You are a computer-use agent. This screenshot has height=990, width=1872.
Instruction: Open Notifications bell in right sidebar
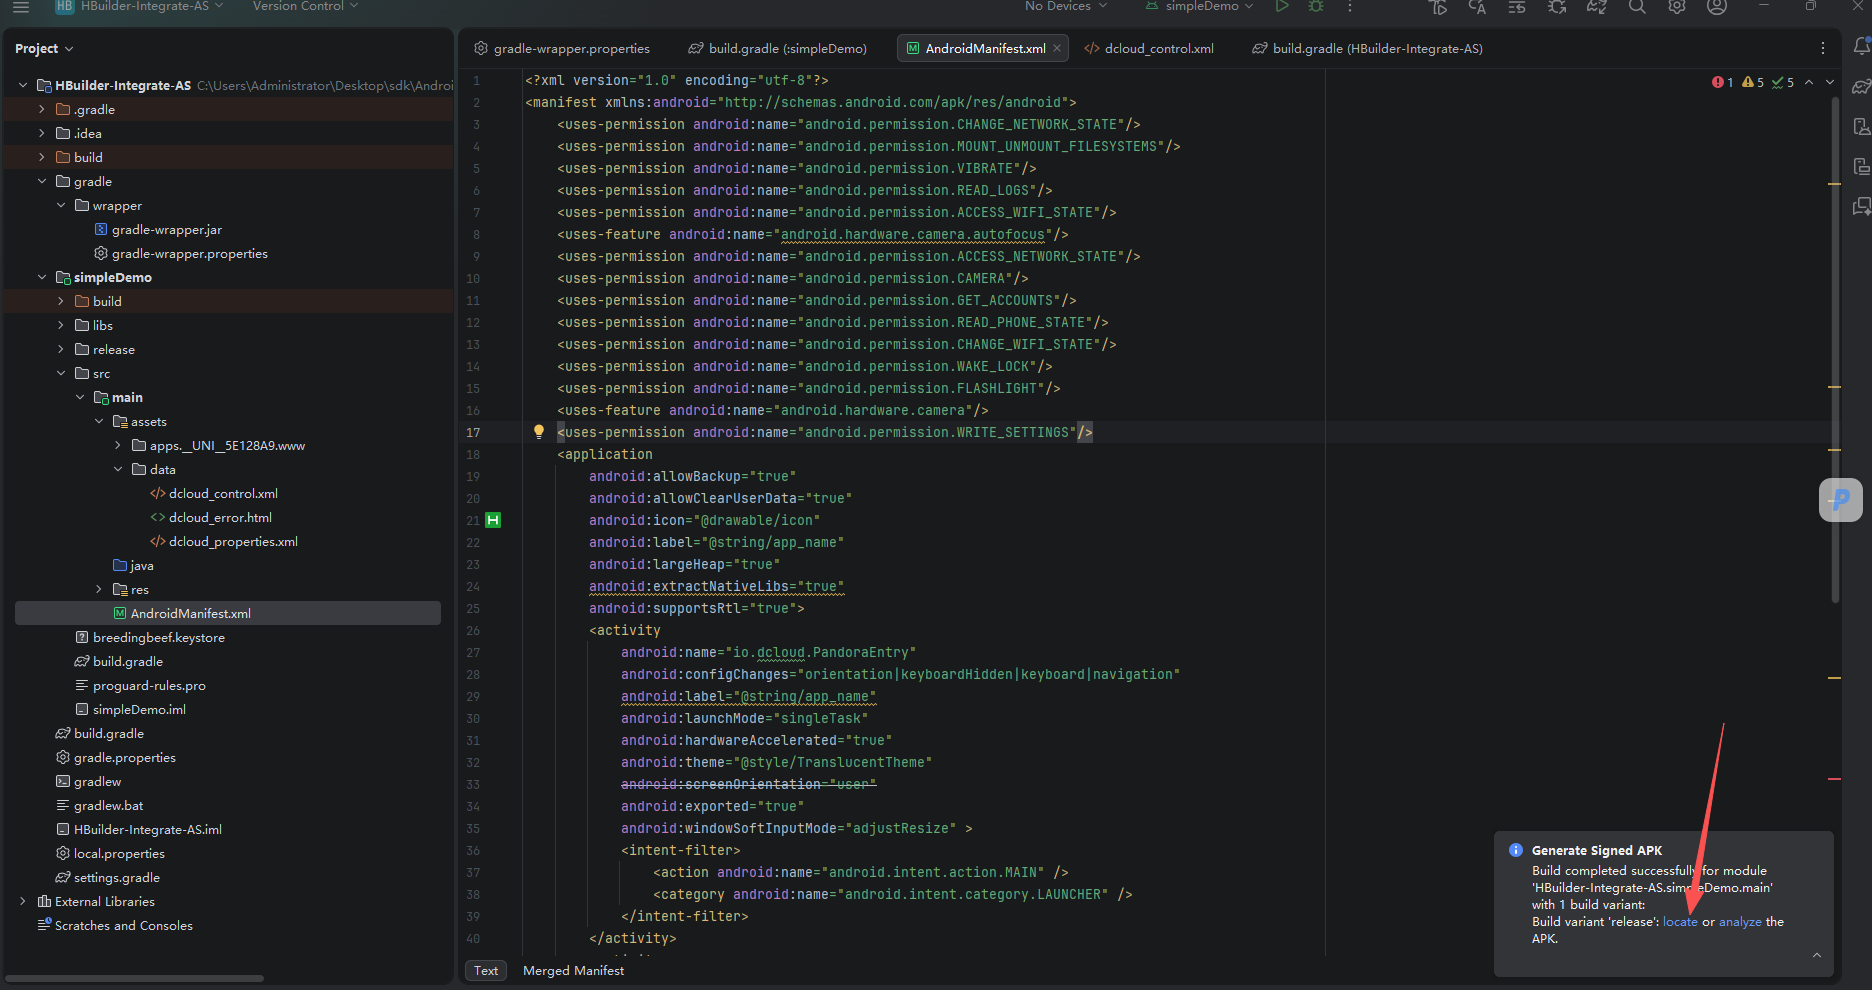(x=1861, y=46)
